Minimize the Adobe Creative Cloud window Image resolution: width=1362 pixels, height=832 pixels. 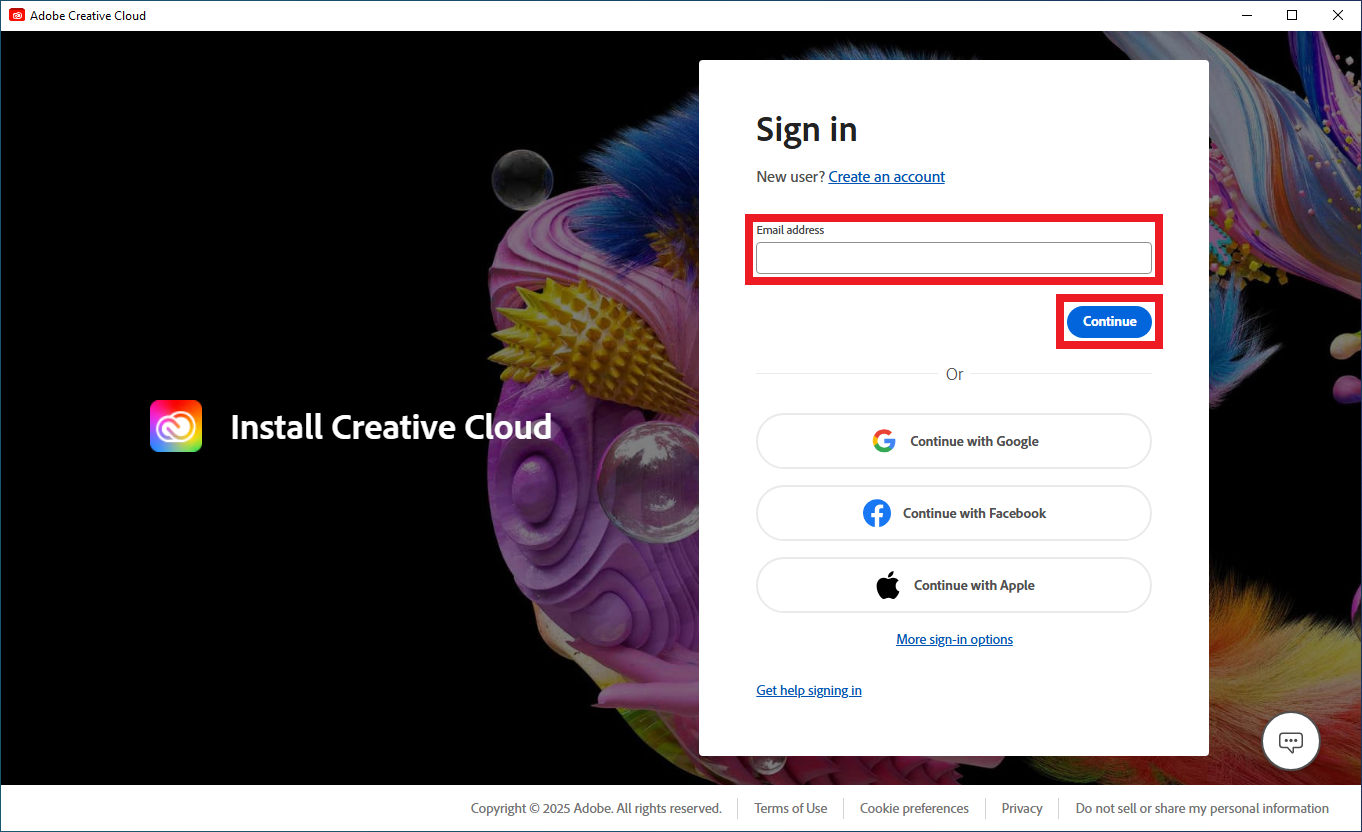click(1247, 15)
